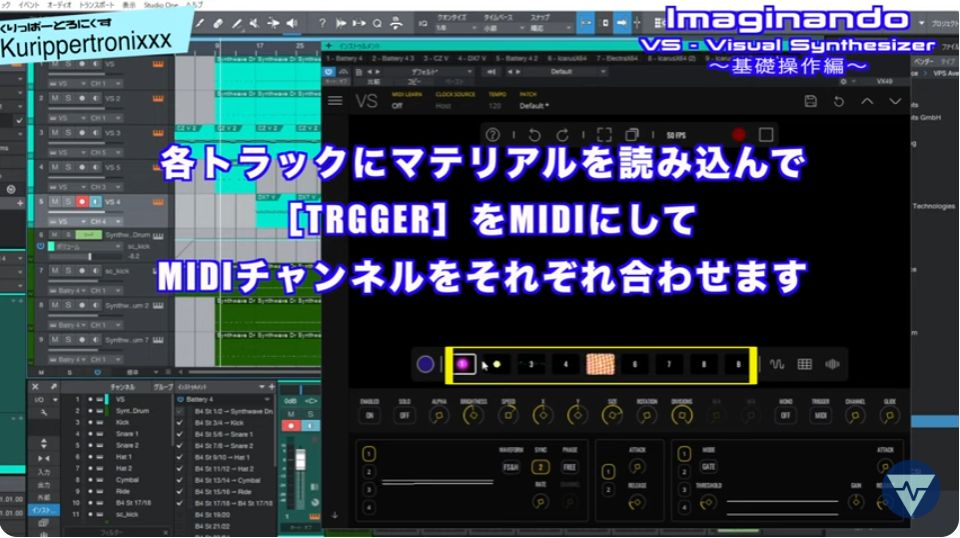Click the SIZE knob
The image size is (960, 538).
point(612,416)
